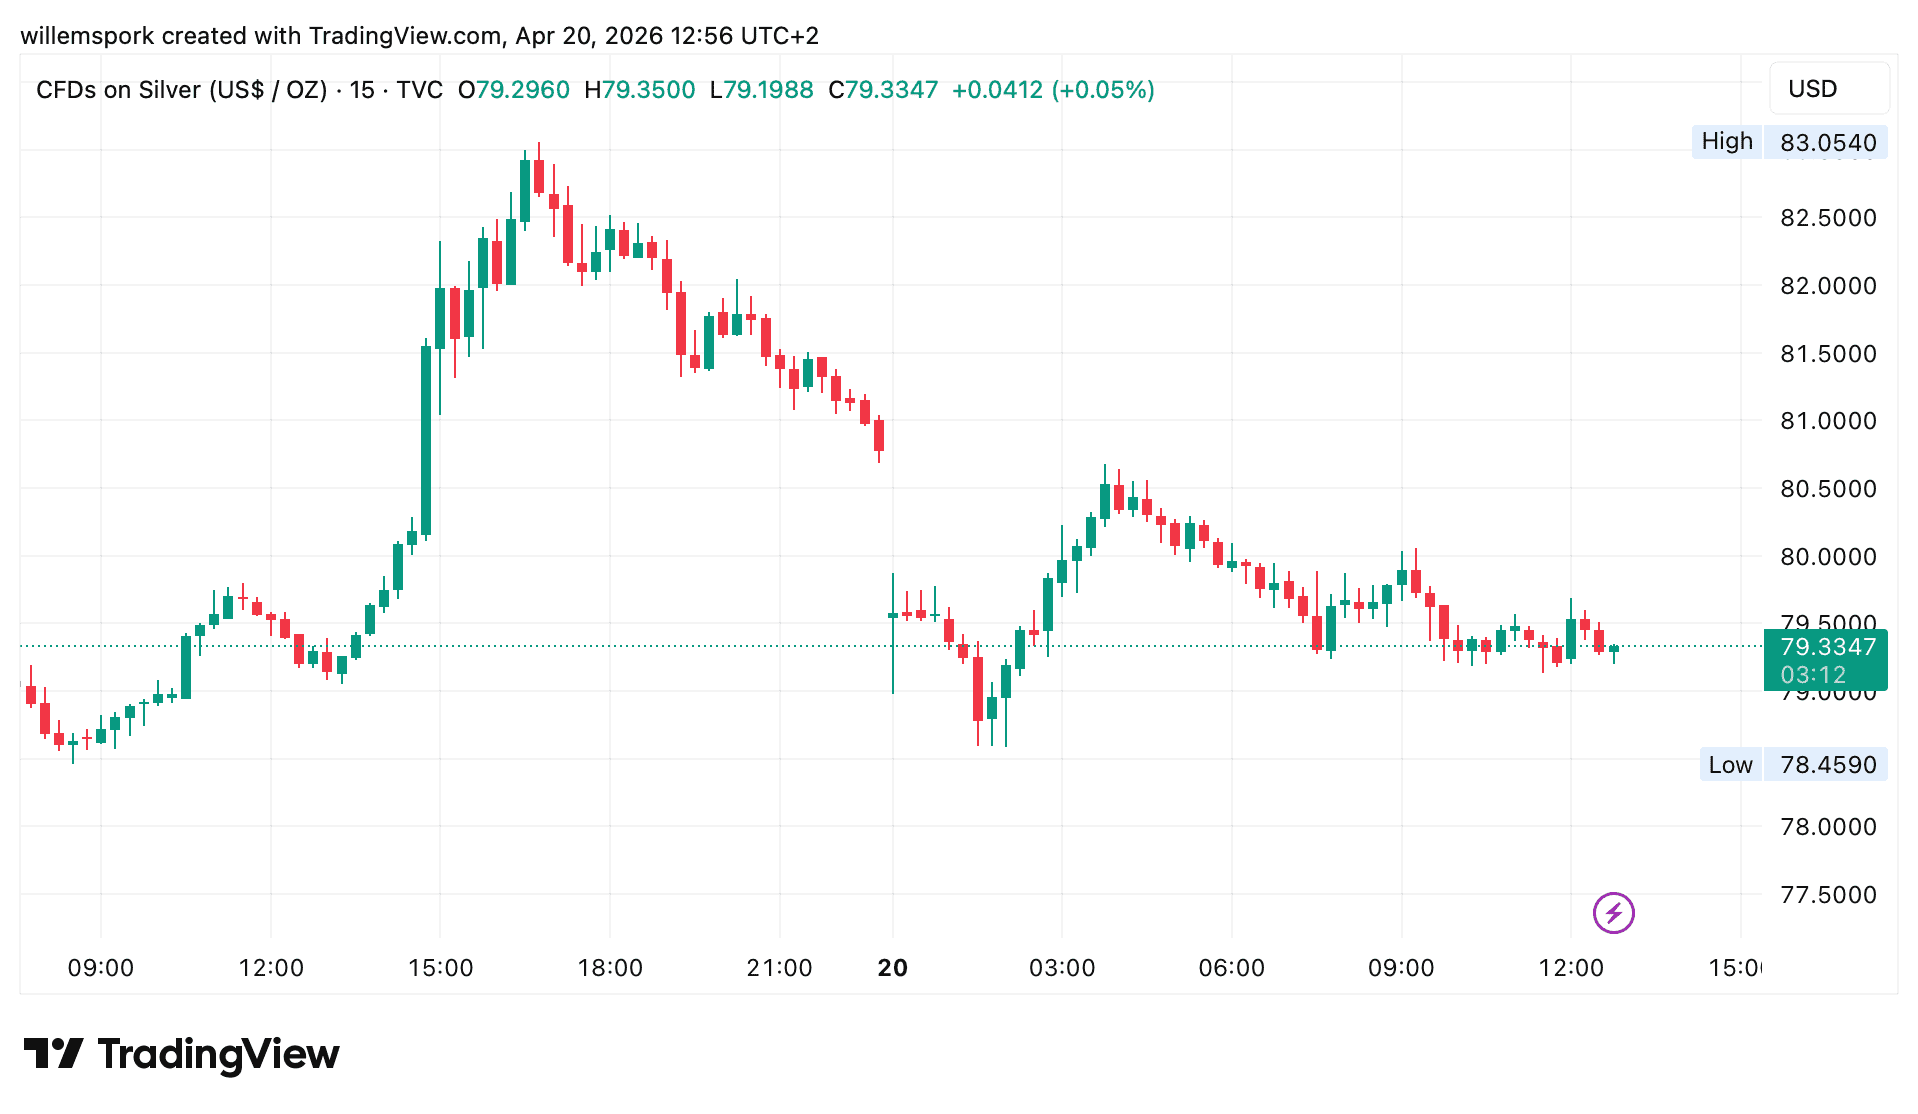
Task: Click the 03:00 time axis label
Action: coord(1062,968)
